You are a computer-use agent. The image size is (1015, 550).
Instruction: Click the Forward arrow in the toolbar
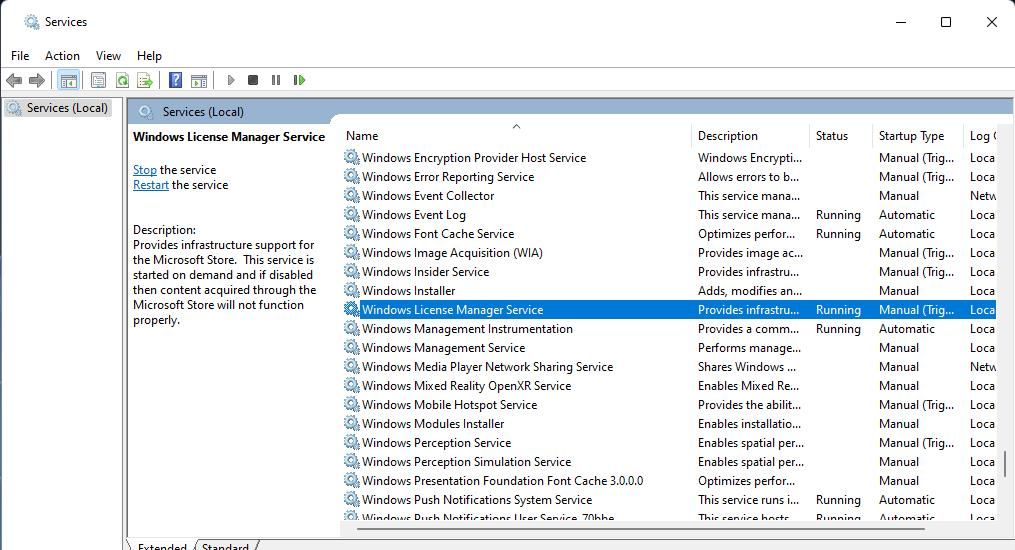(37, 80)
